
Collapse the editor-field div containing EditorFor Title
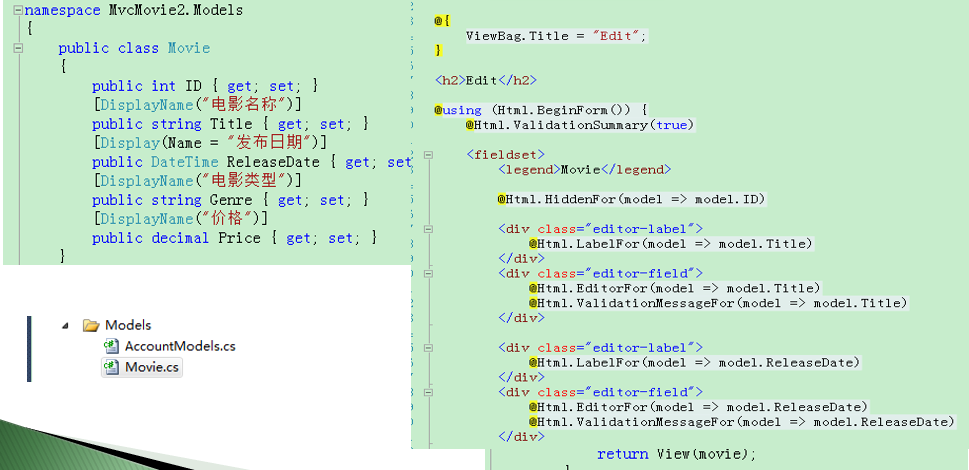click(x=429, y=273)
